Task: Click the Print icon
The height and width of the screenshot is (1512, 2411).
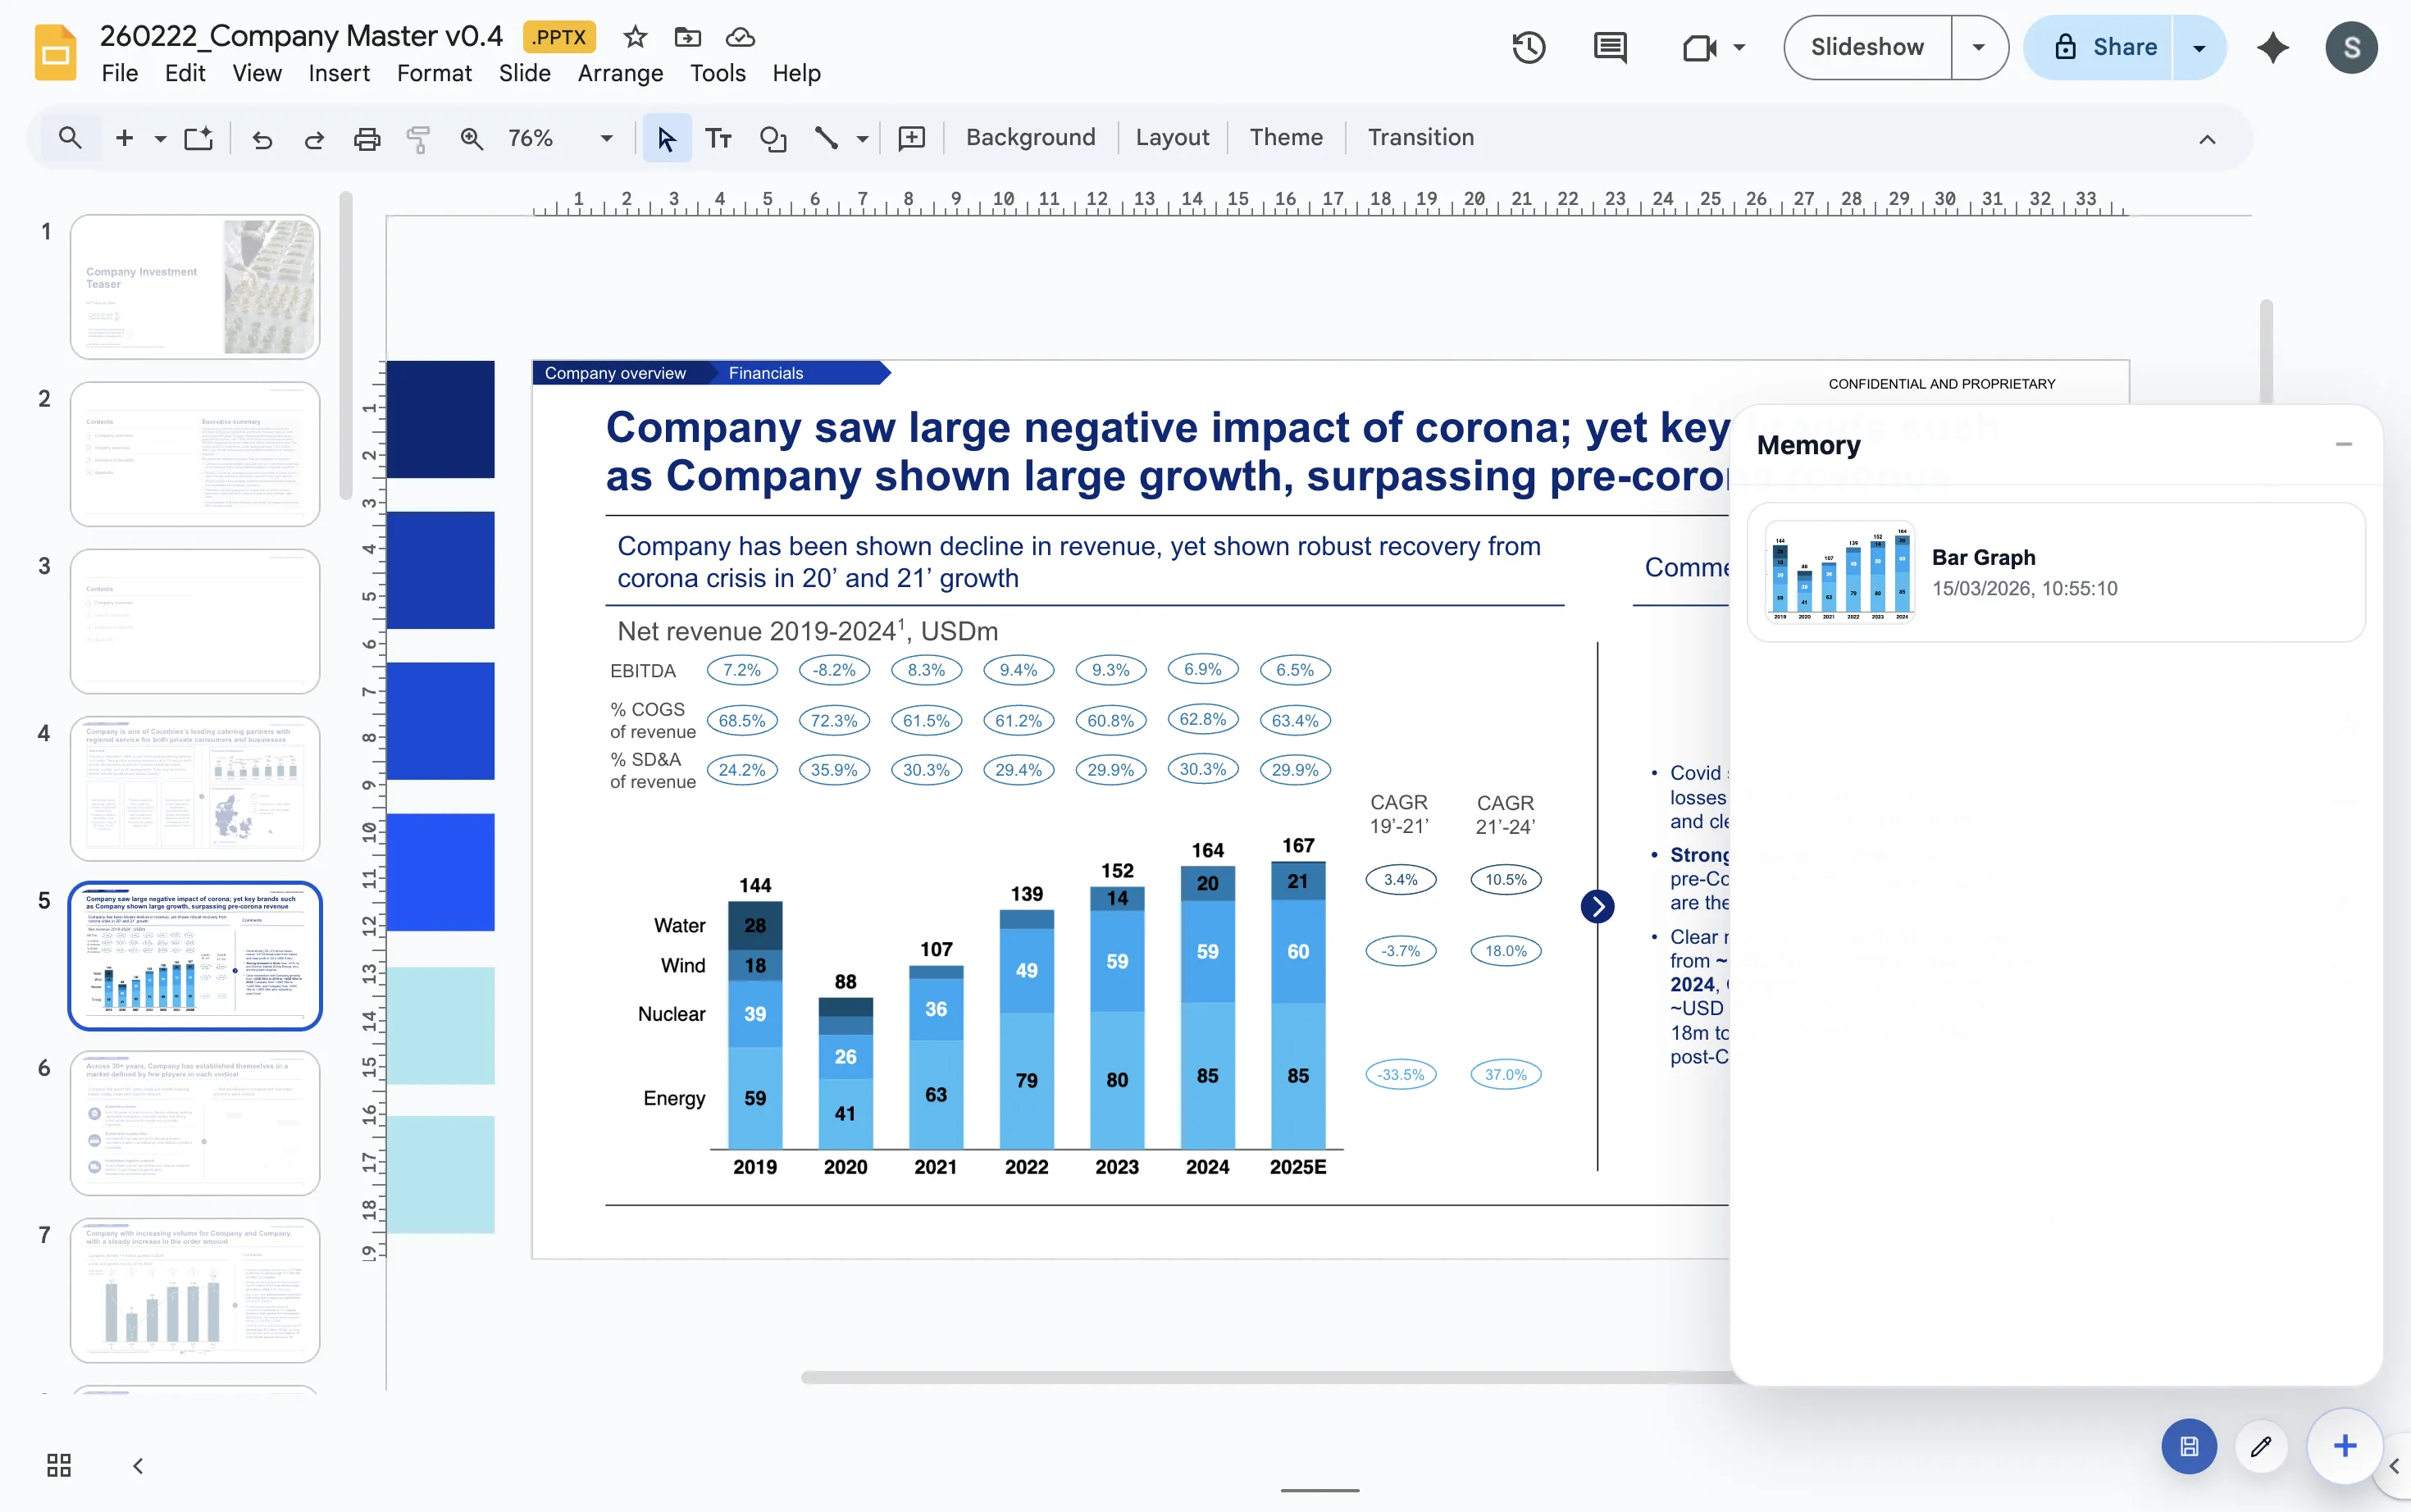Action: point(366,138)
